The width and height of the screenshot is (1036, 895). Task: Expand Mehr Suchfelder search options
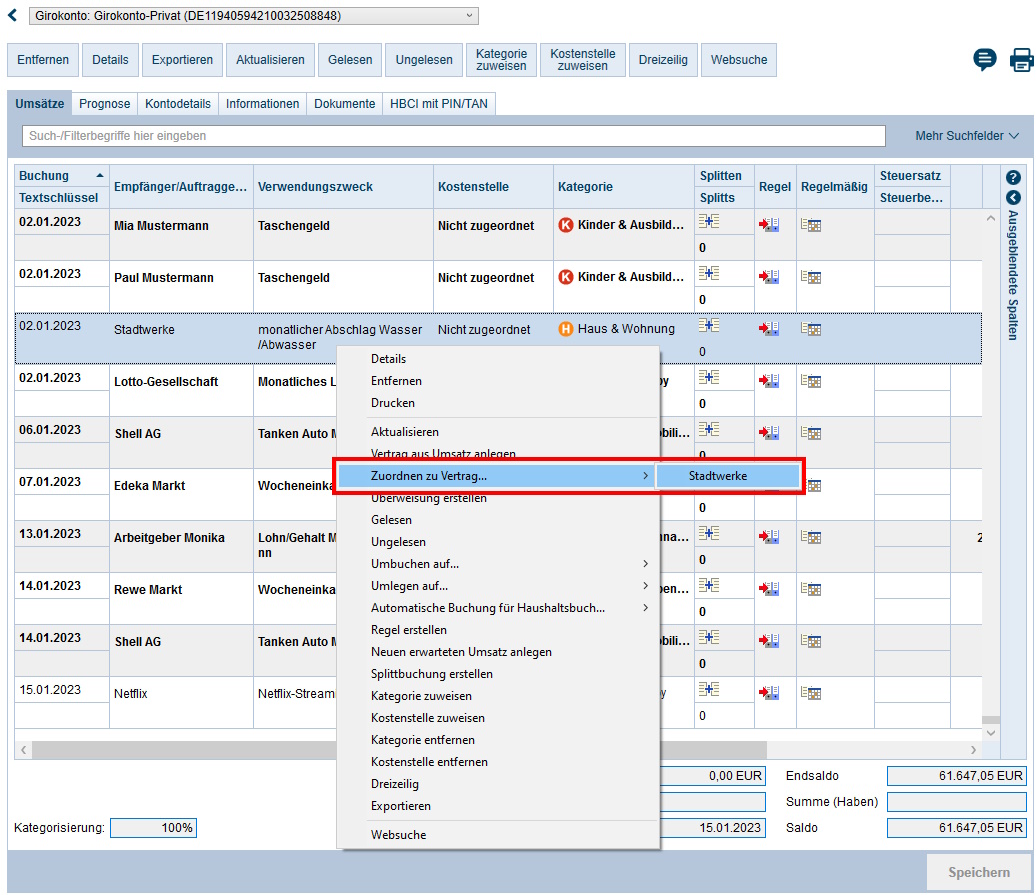967,136
